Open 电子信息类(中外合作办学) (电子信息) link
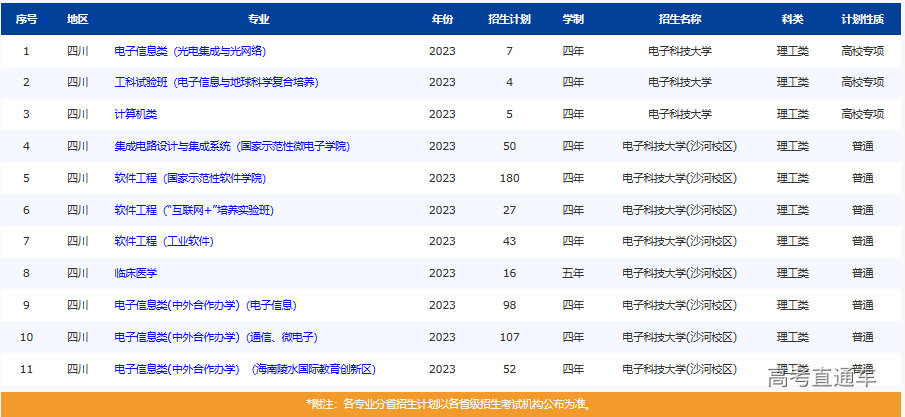Screen dimensions: 905x417 coord(205,305)
